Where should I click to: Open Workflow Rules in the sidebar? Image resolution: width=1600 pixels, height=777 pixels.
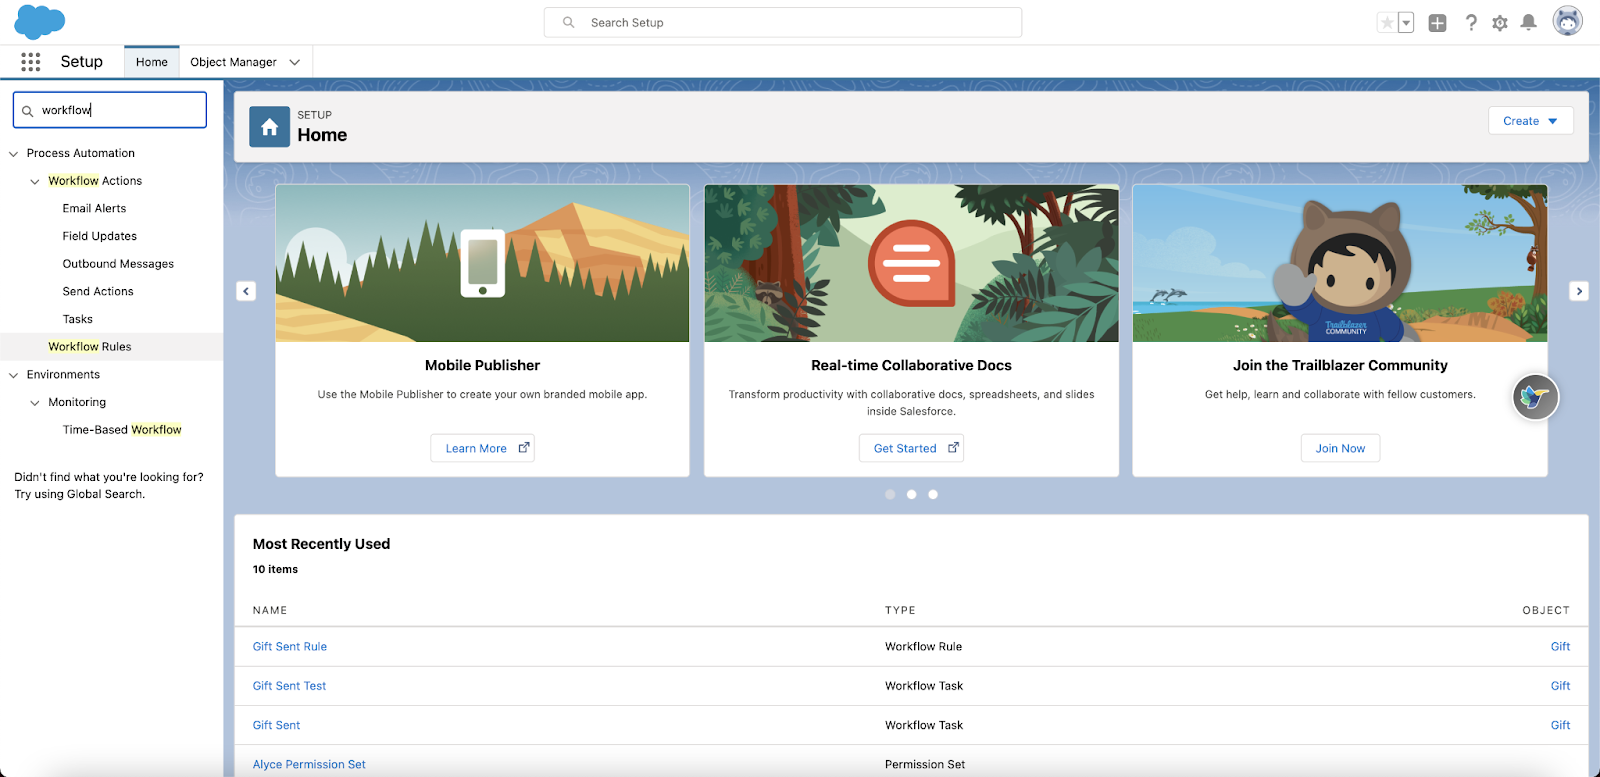[x=90, y=347]
